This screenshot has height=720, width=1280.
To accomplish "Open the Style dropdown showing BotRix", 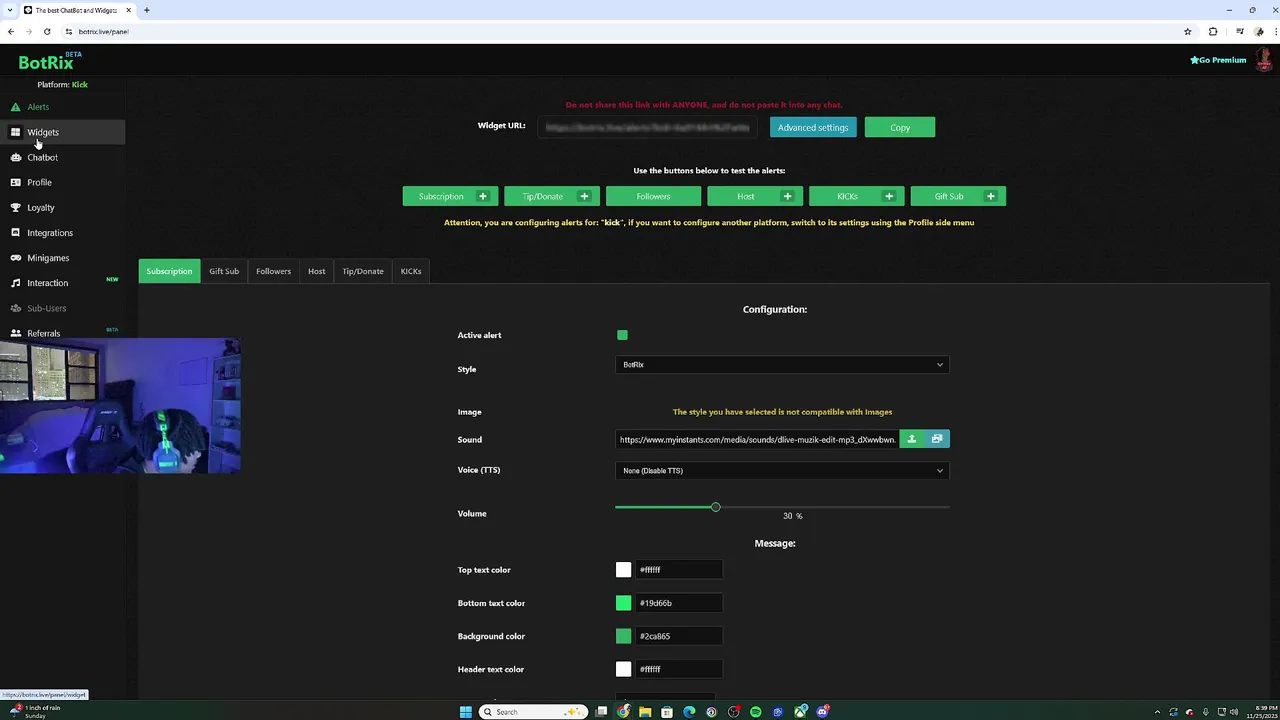I will (782, 365).
